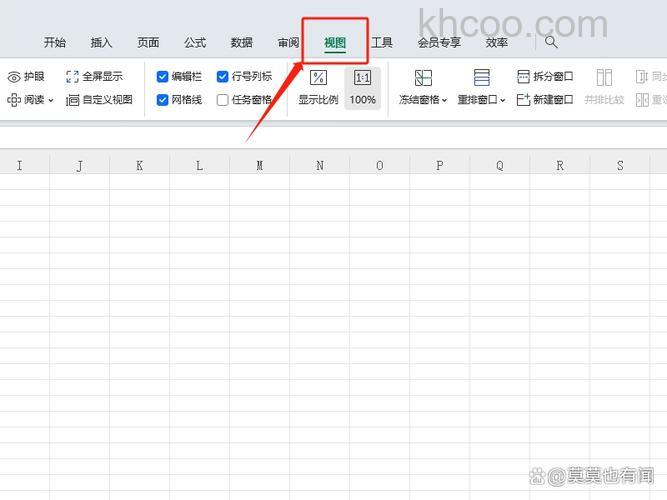The width and height of the screenshot is (667, 500).
Task: Open the 显示比例 zoom dialog
Action: (x=318, y=88)
